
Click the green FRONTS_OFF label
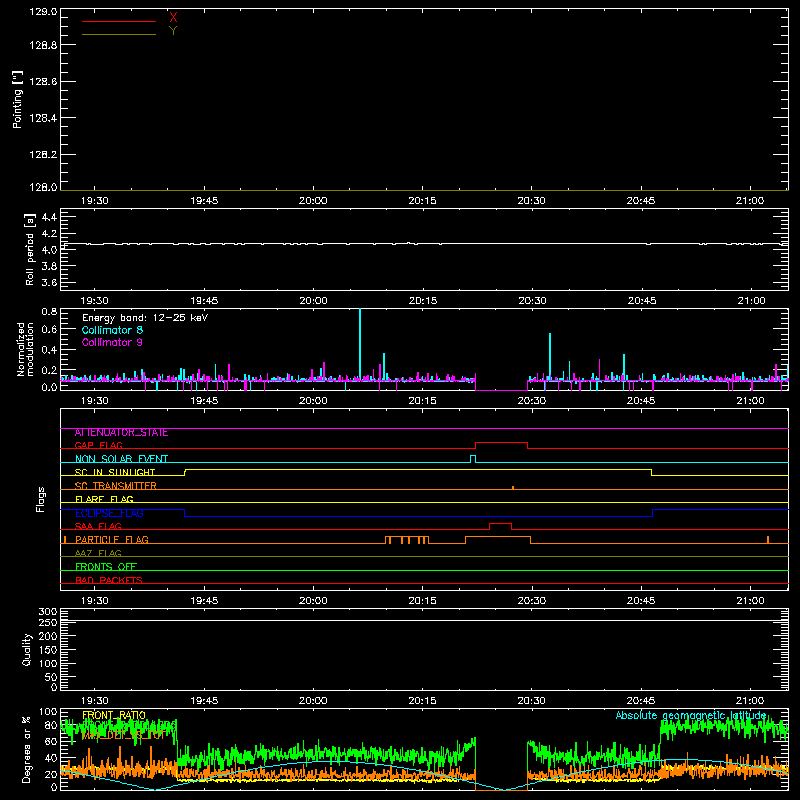[x=106, y=567]
